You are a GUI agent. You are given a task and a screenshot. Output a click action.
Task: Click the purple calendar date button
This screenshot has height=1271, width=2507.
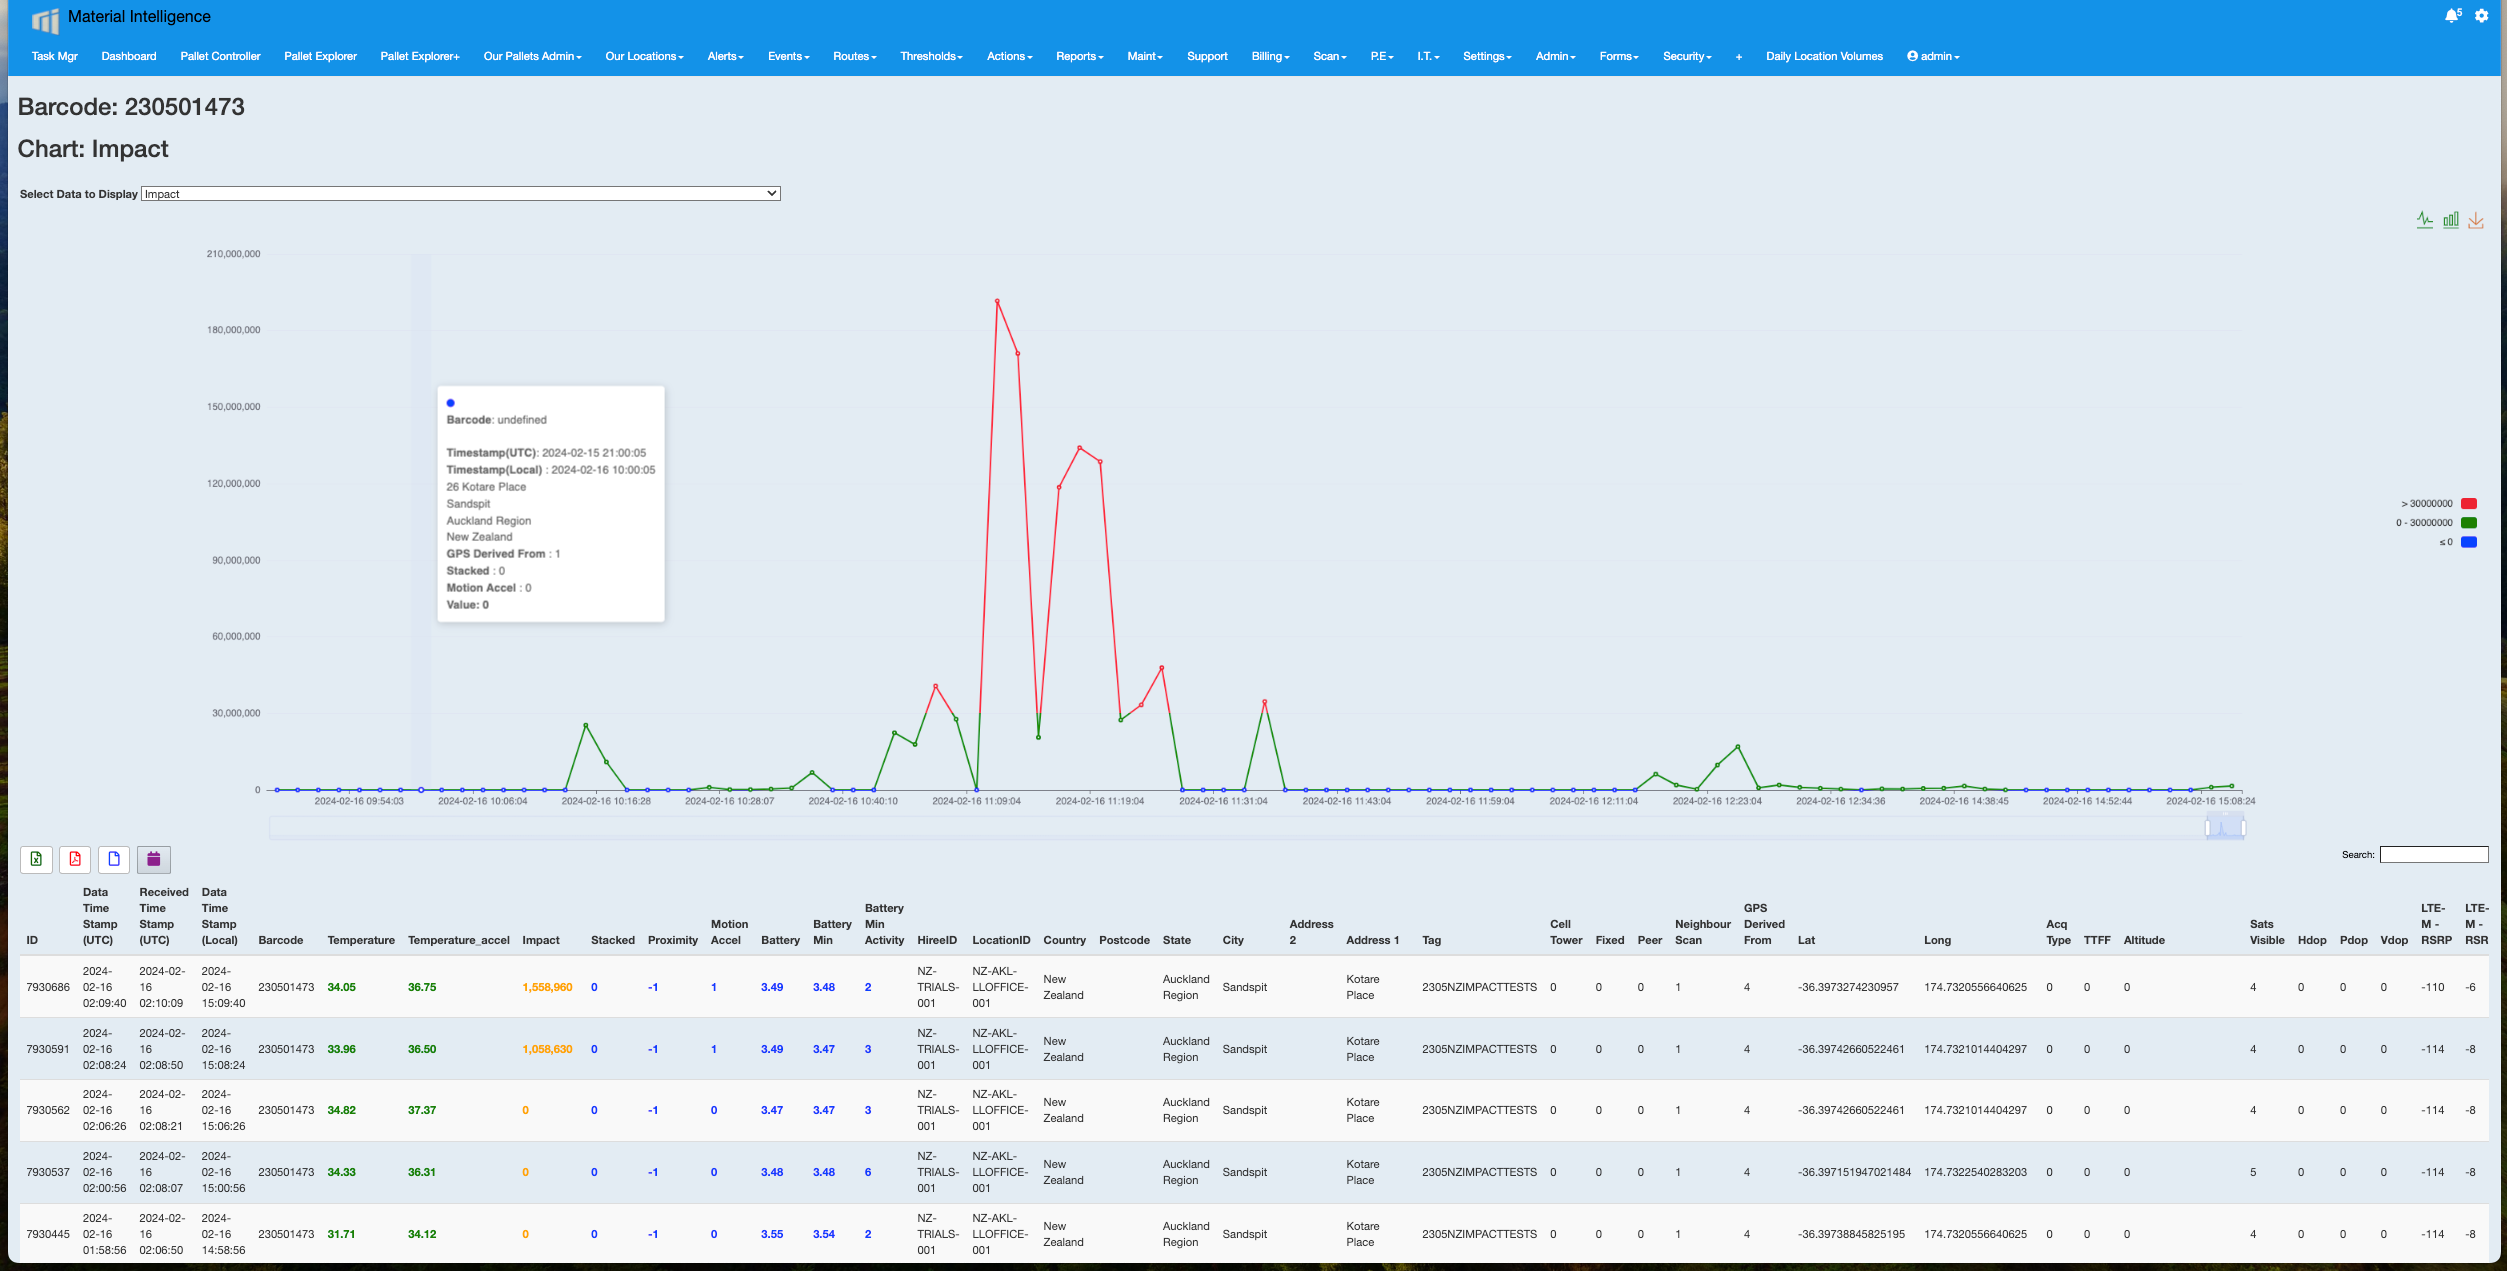click(x=154, y=859)
